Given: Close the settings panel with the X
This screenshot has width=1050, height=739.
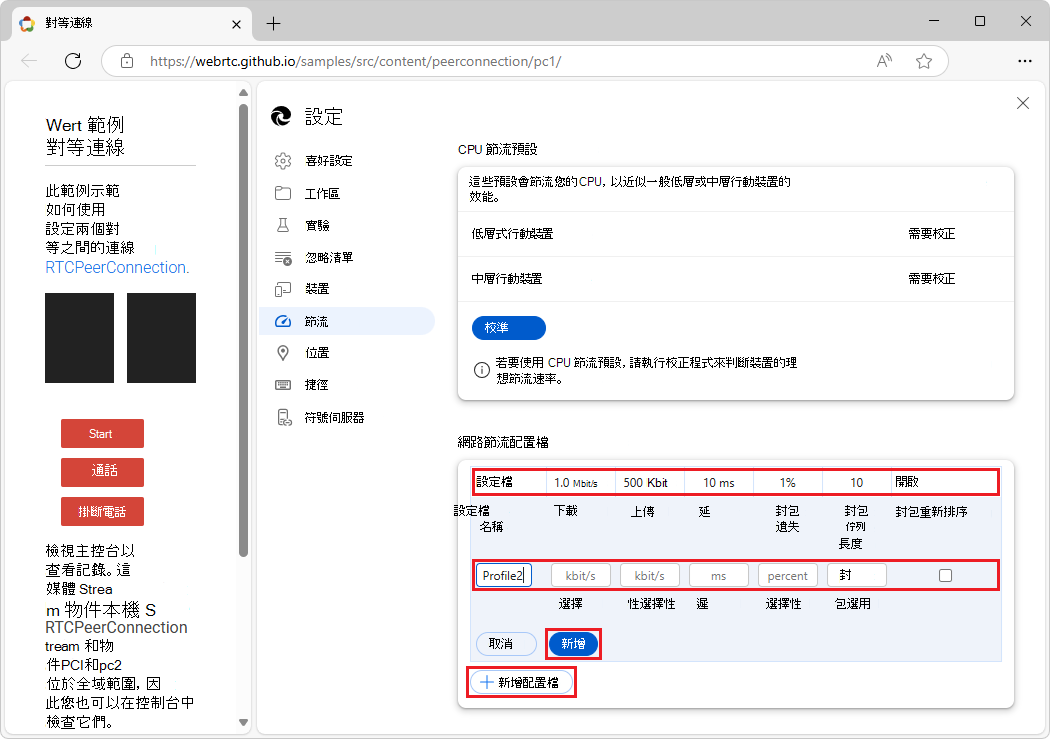Looking at the screenshot, I should tap(1022, 103).
